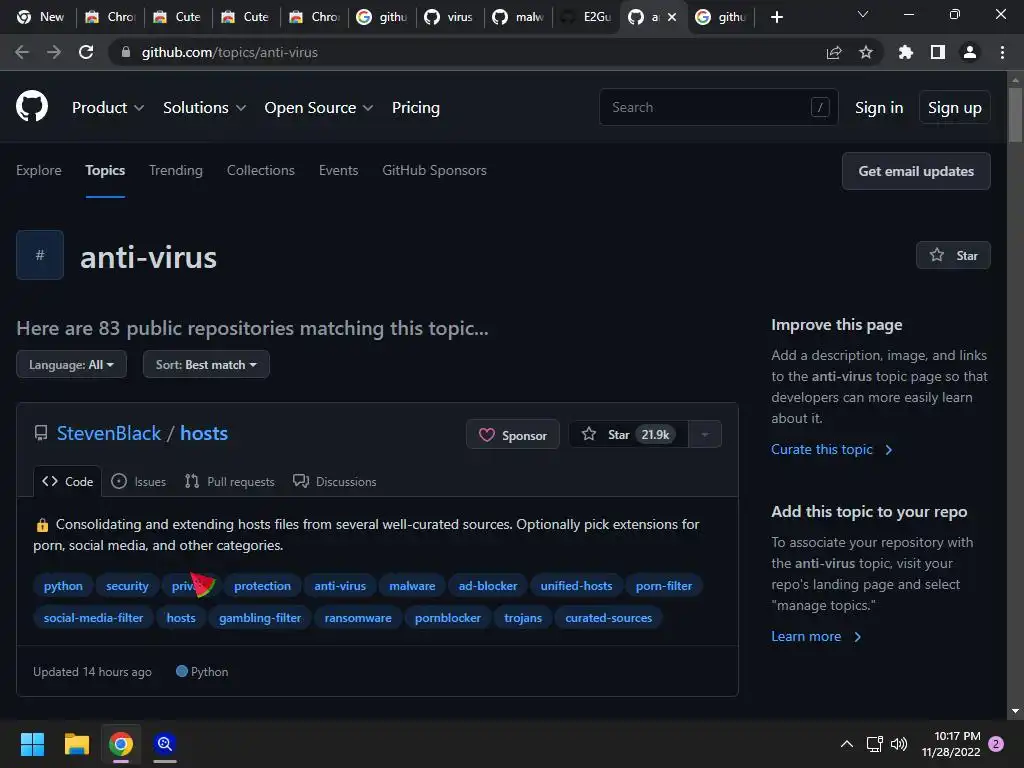Open the Collections tab
Screen dimensions: 1024x768
261,170
